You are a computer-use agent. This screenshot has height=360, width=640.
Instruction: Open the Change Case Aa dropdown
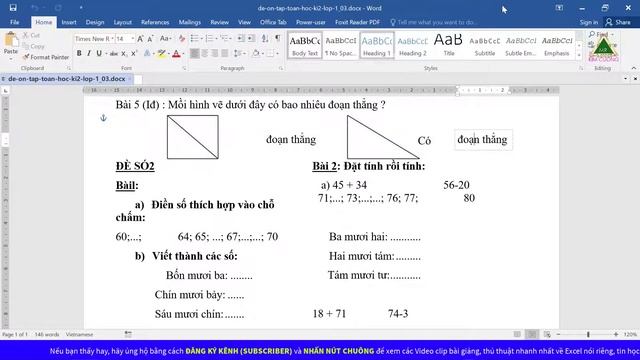(165, 39)
